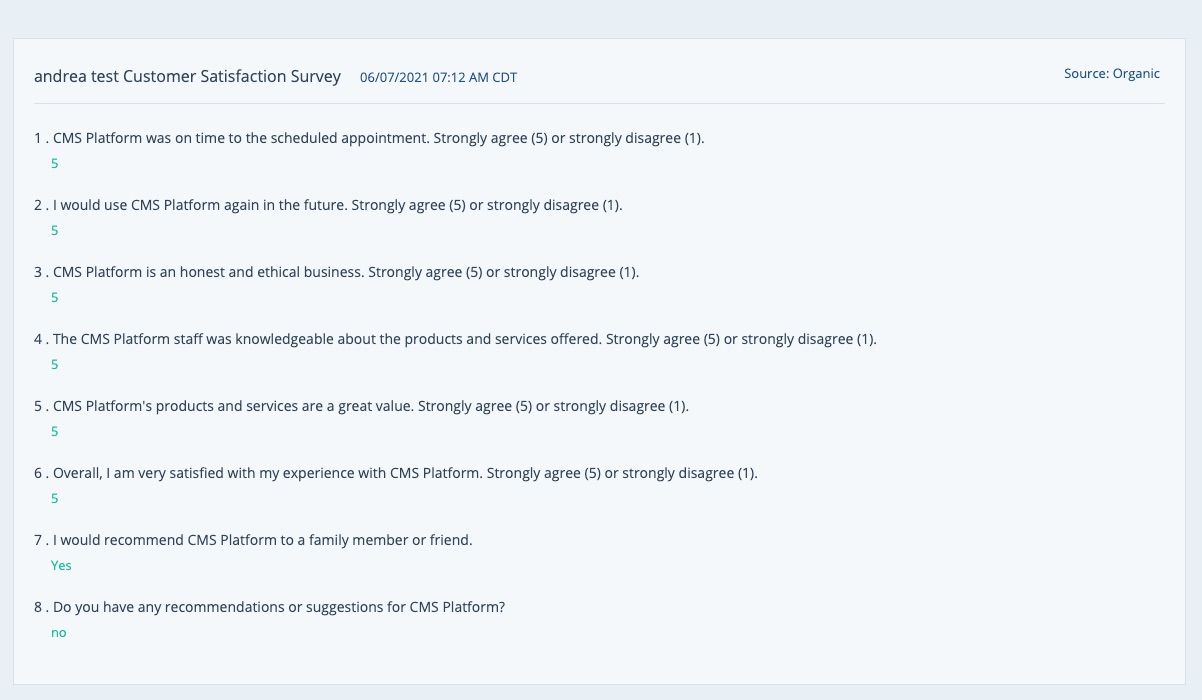Click the answer 5 under question 2

coord(55,230)
